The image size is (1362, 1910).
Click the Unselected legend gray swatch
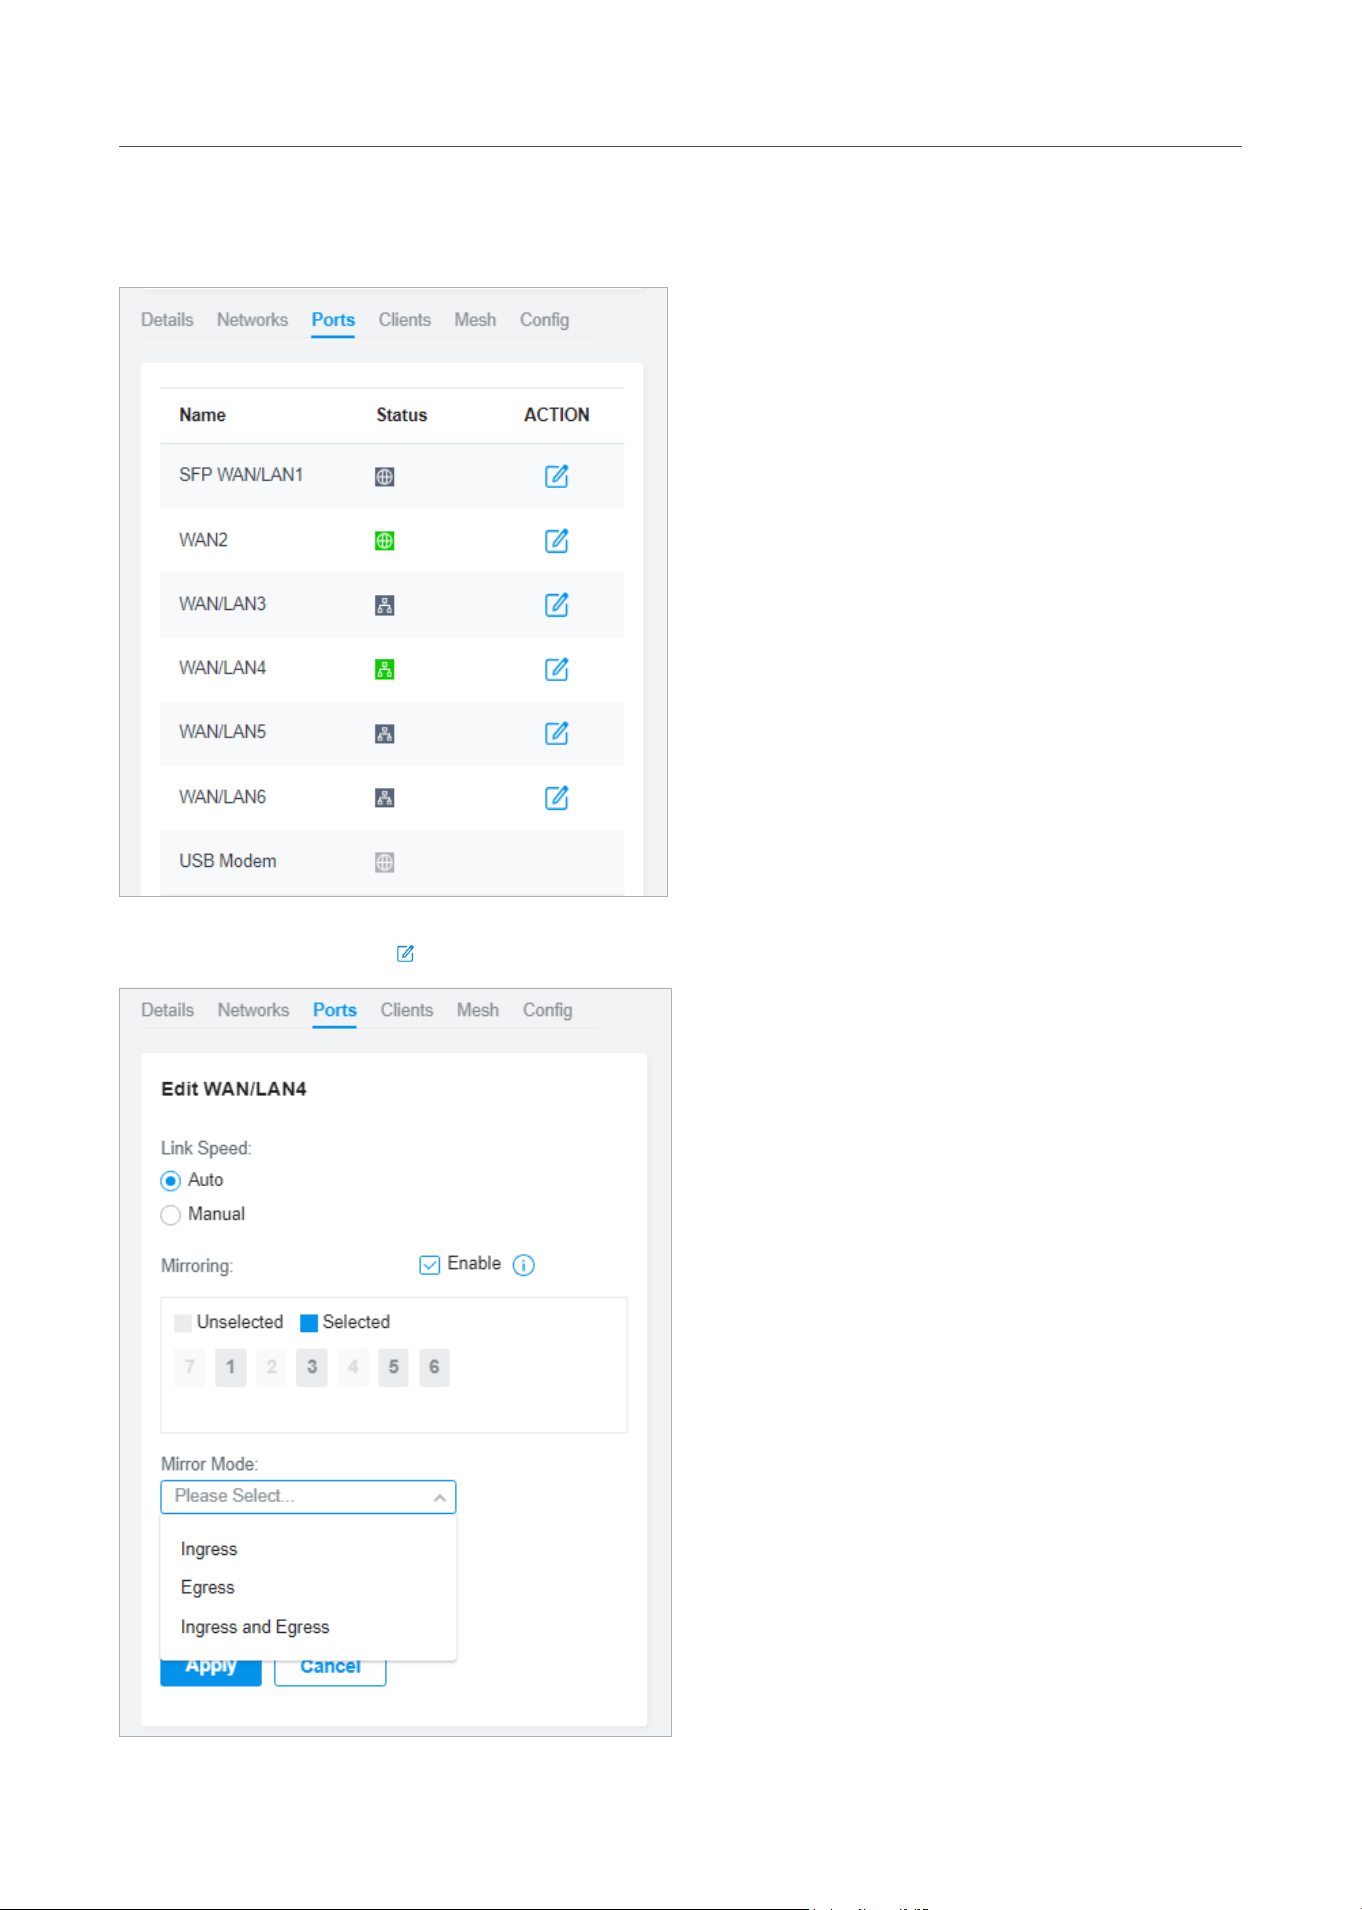click(183, 1323)
